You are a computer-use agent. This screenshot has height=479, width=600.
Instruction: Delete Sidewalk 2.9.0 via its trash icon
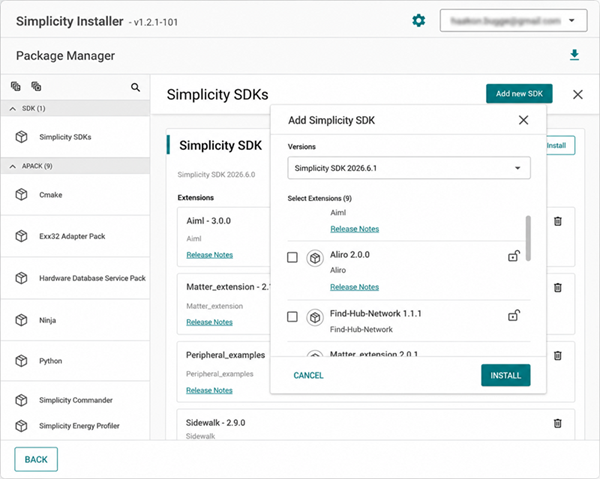pos(558,423)
